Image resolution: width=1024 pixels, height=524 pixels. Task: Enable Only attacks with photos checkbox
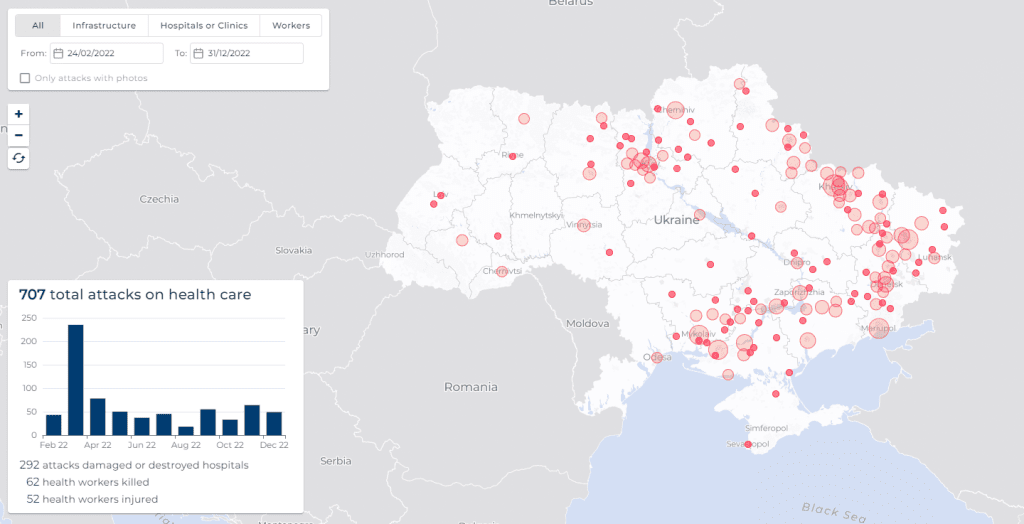click(x=25, y=78)
